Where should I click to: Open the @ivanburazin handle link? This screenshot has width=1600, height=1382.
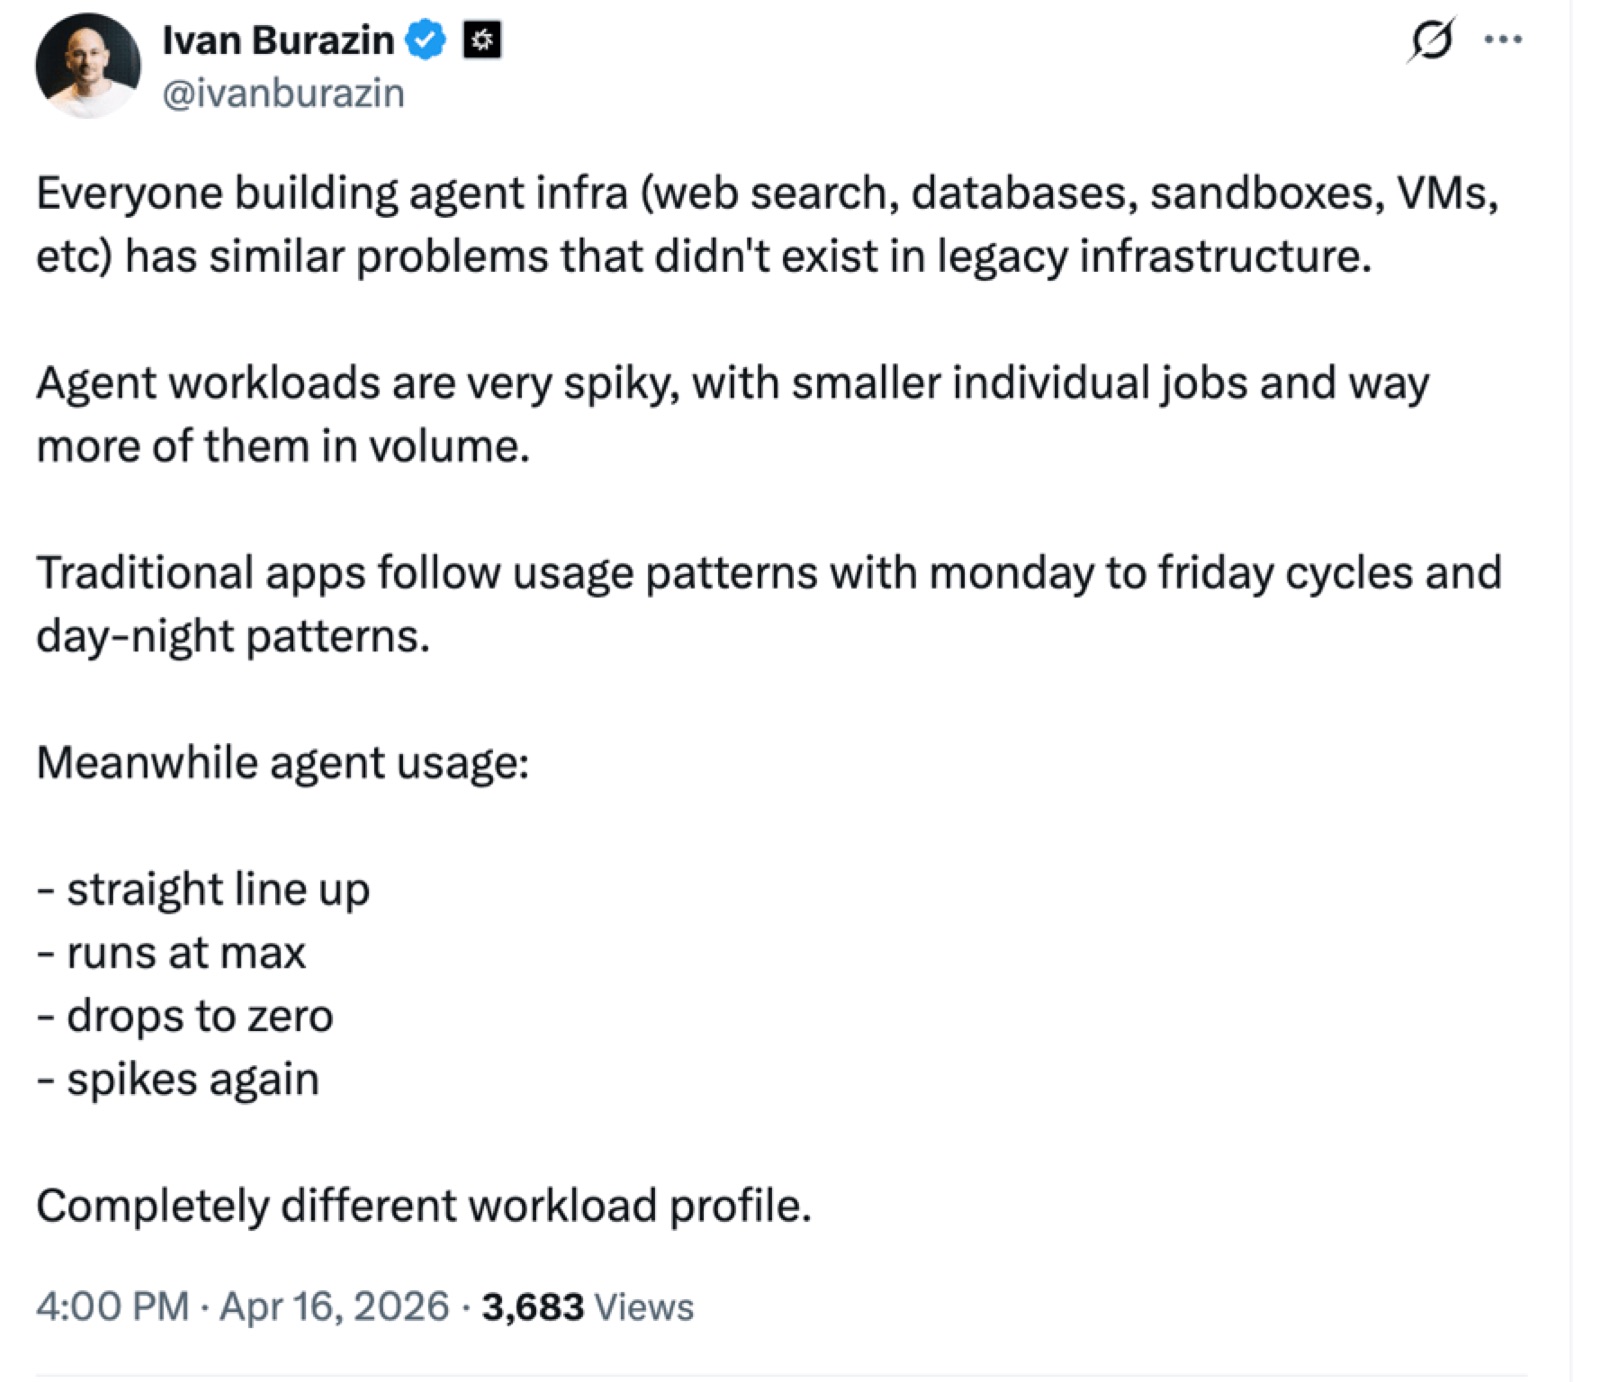tap(283, 93)
